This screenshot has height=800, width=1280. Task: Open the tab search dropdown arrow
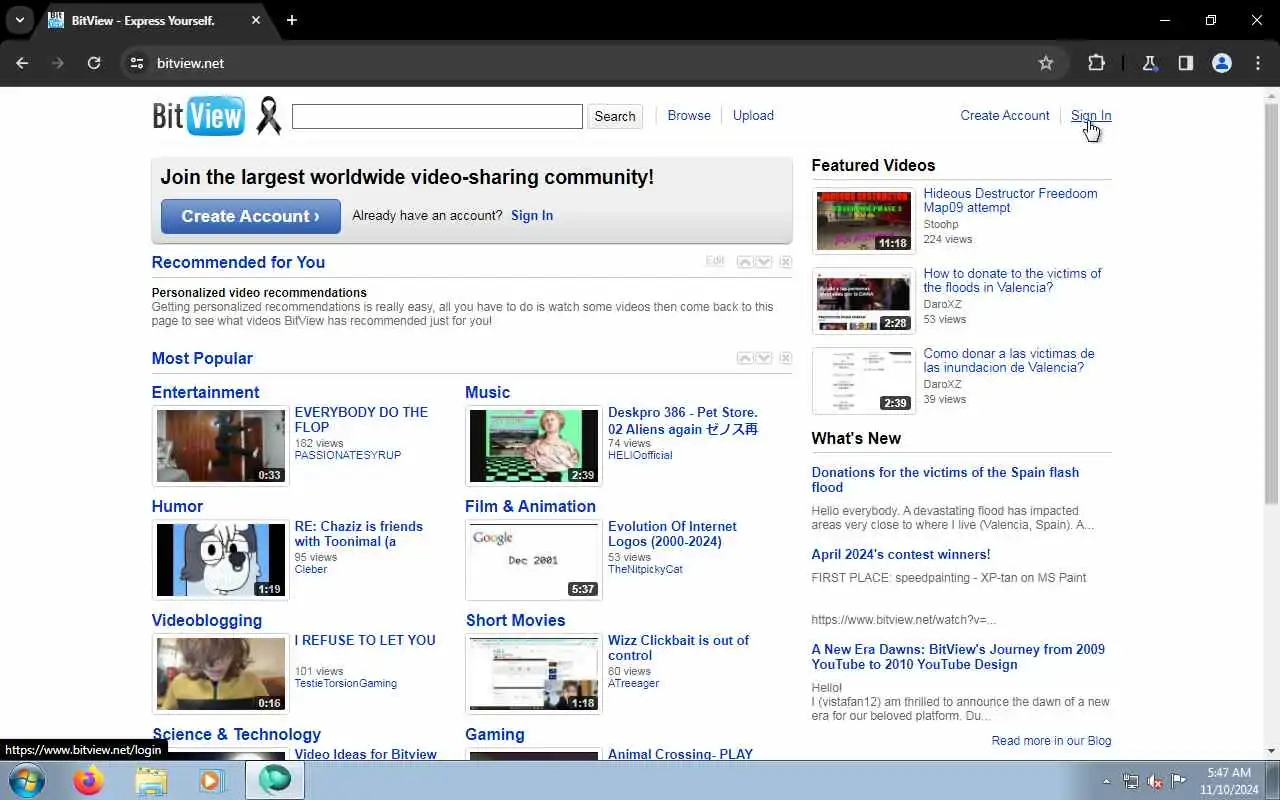tap(19, 20)
